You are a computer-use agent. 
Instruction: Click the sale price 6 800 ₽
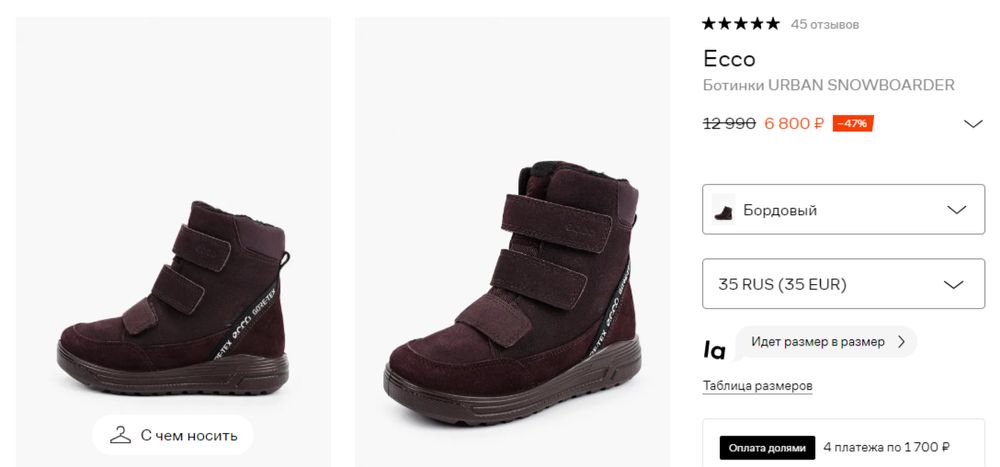click(794, 124)
